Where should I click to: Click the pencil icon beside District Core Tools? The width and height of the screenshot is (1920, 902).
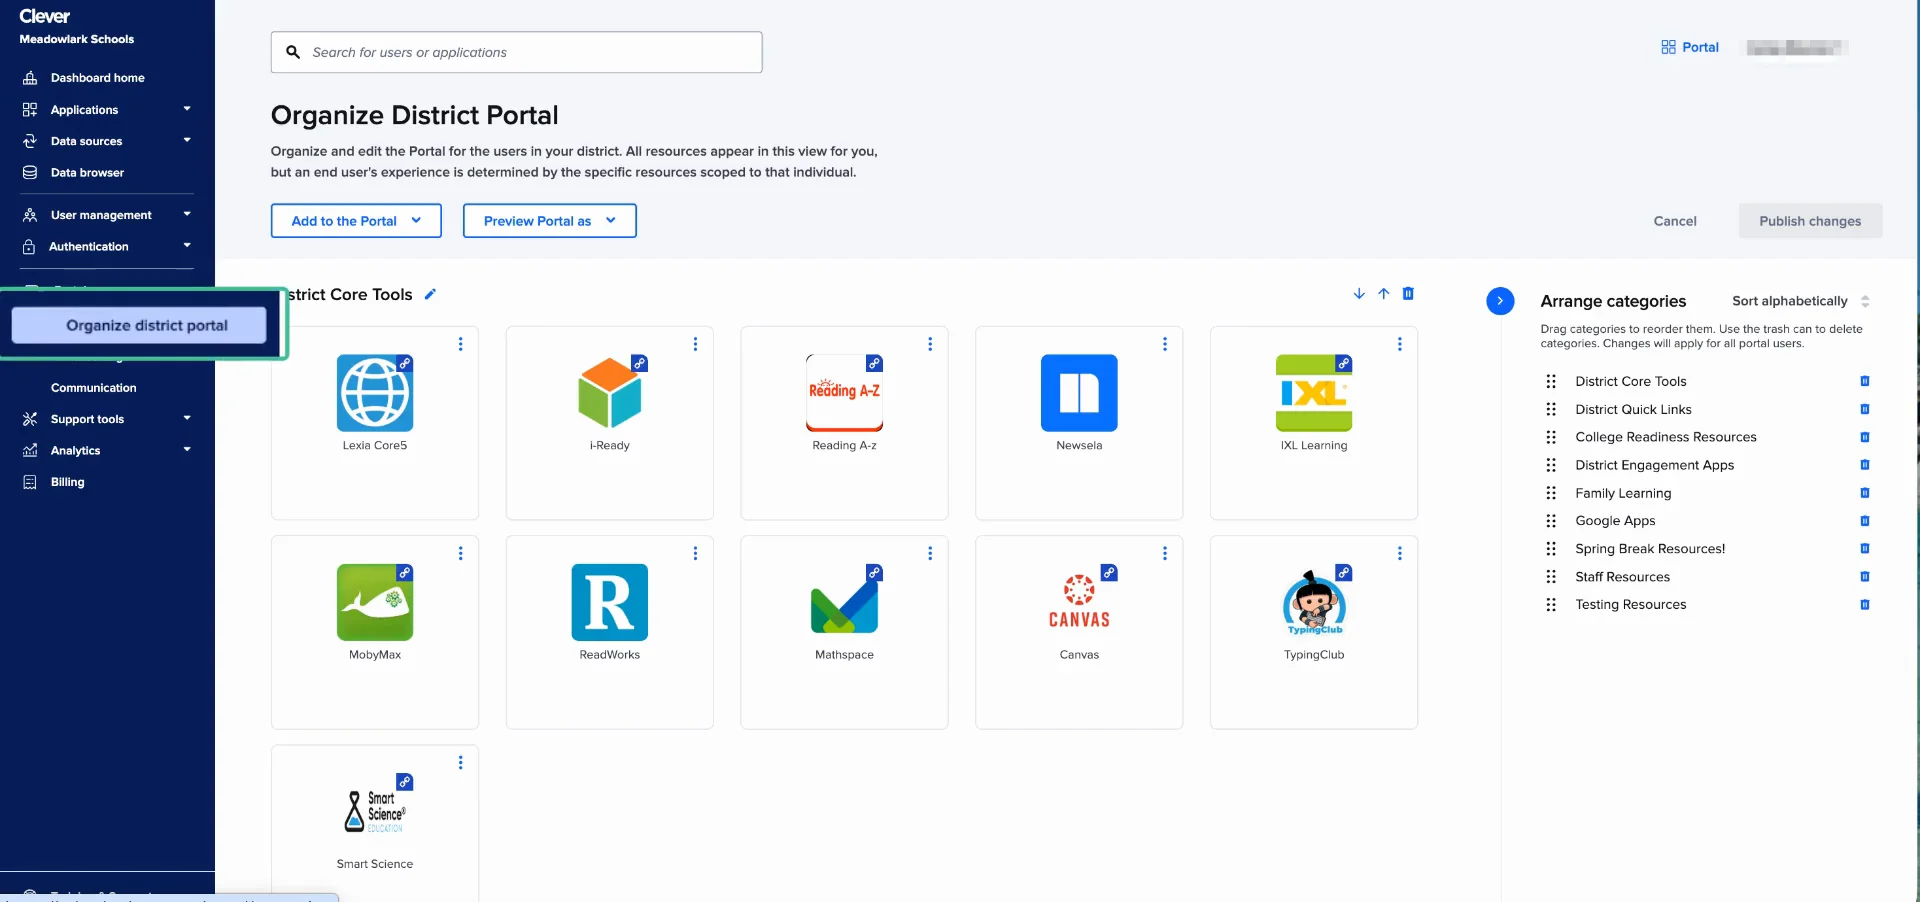pos(430,294)
